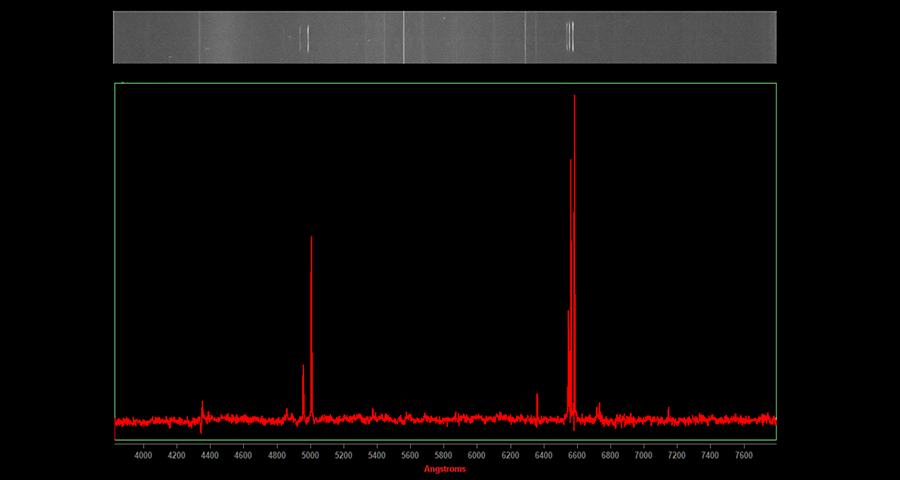Screen dimensions: 900x480
Task: Click the 4800 wavelength tick label
Action: tap(276, 455)
